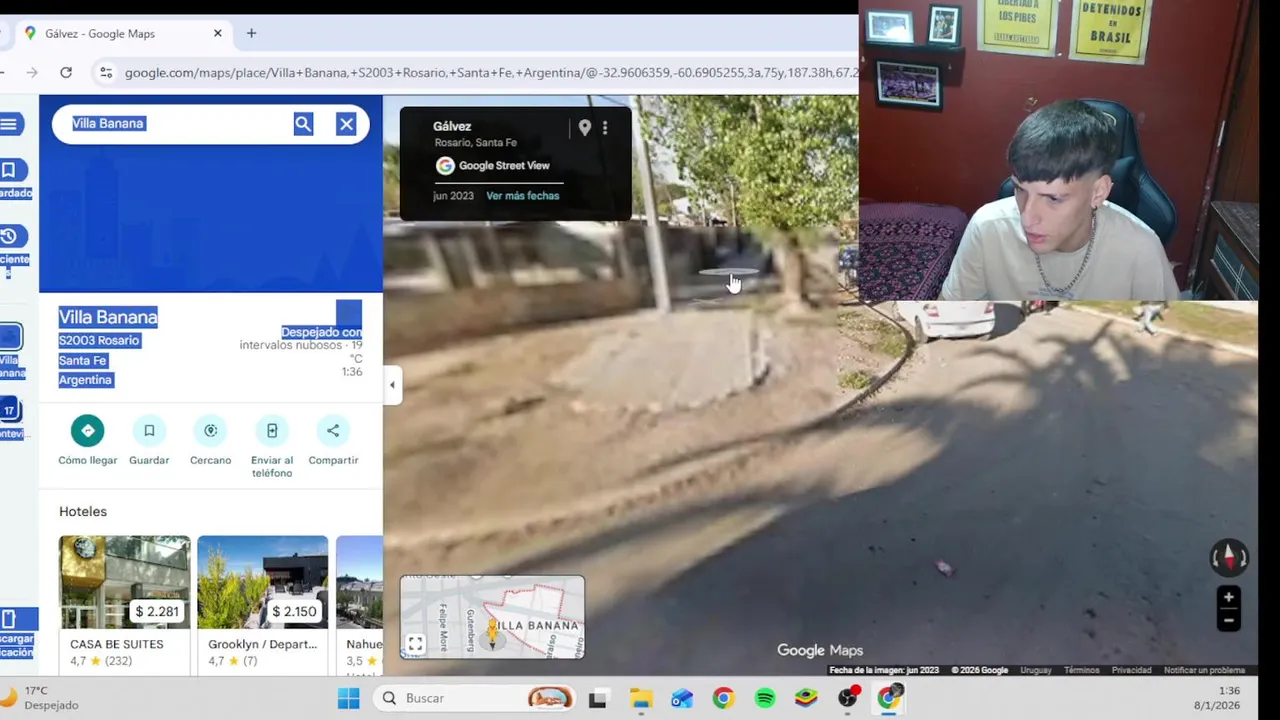Click the Privacidad link in footer
The image size is (1280, 720).
point(1131,670)
